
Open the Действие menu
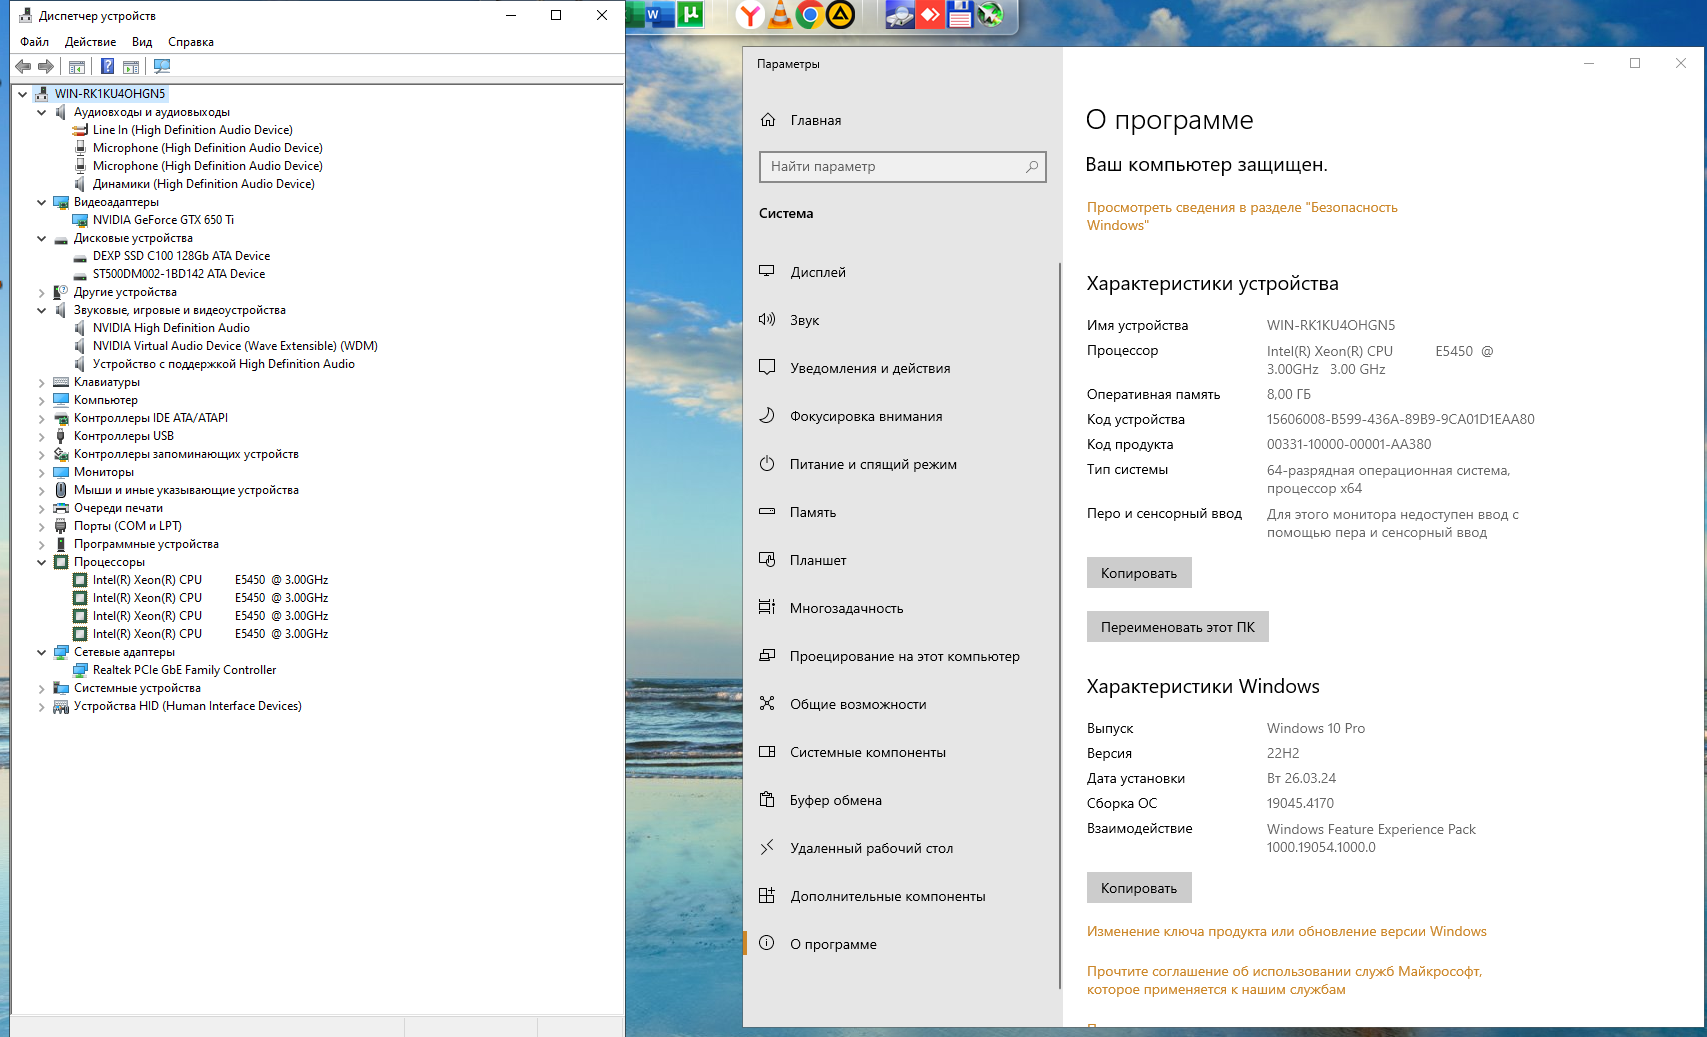point(90,42)
